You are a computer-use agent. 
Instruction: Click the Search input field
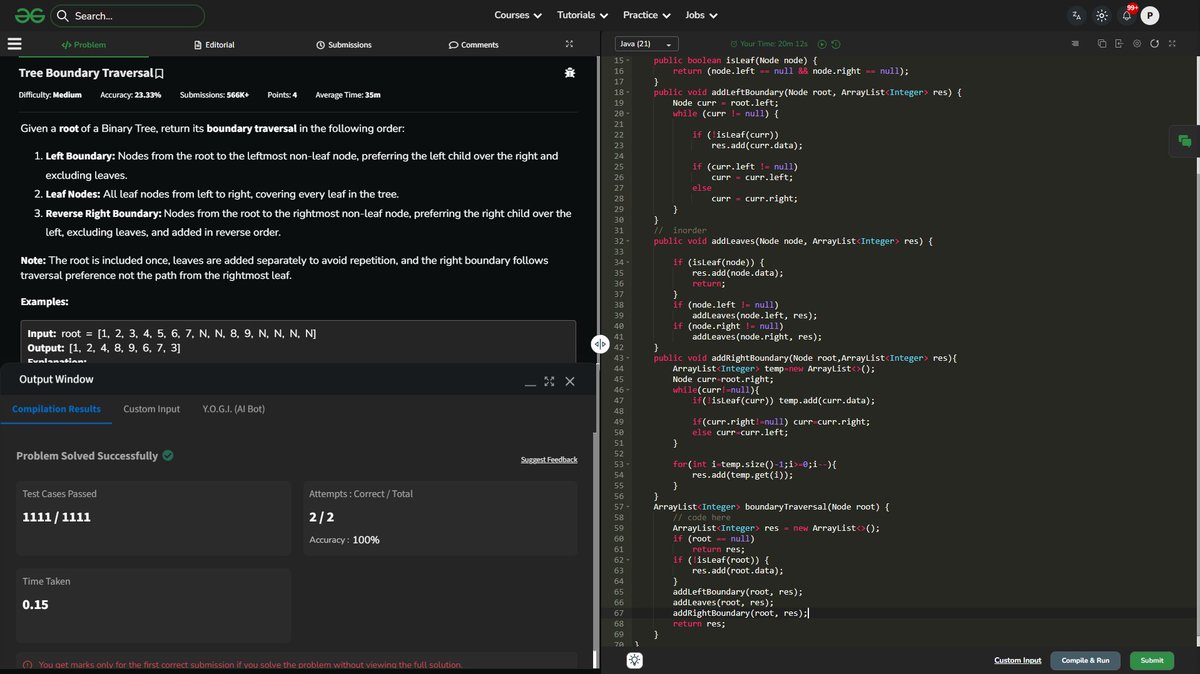pos(127,16)
